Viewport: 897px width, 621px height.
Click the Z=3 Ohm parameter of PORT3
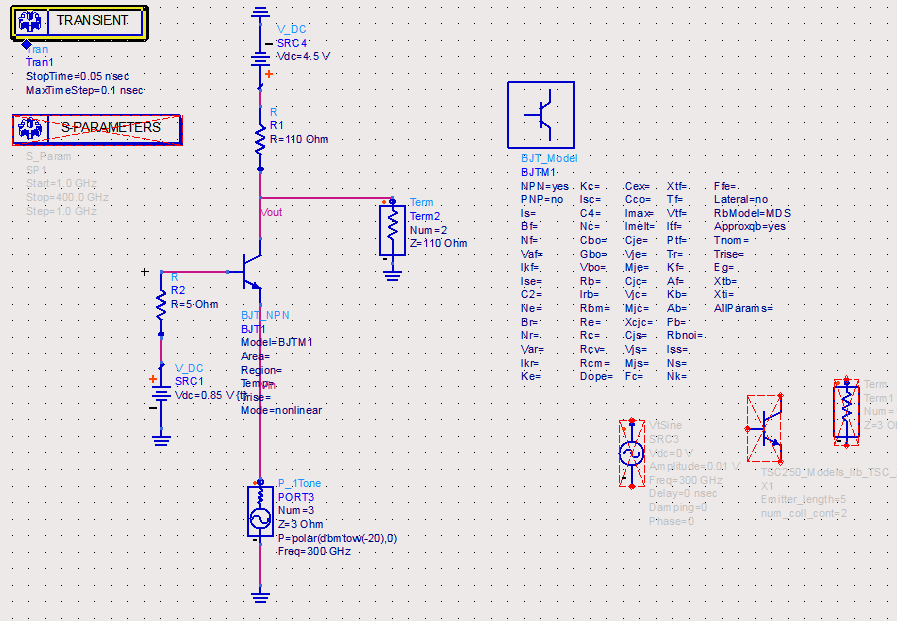pyautogui.click(x=300, y=524)
